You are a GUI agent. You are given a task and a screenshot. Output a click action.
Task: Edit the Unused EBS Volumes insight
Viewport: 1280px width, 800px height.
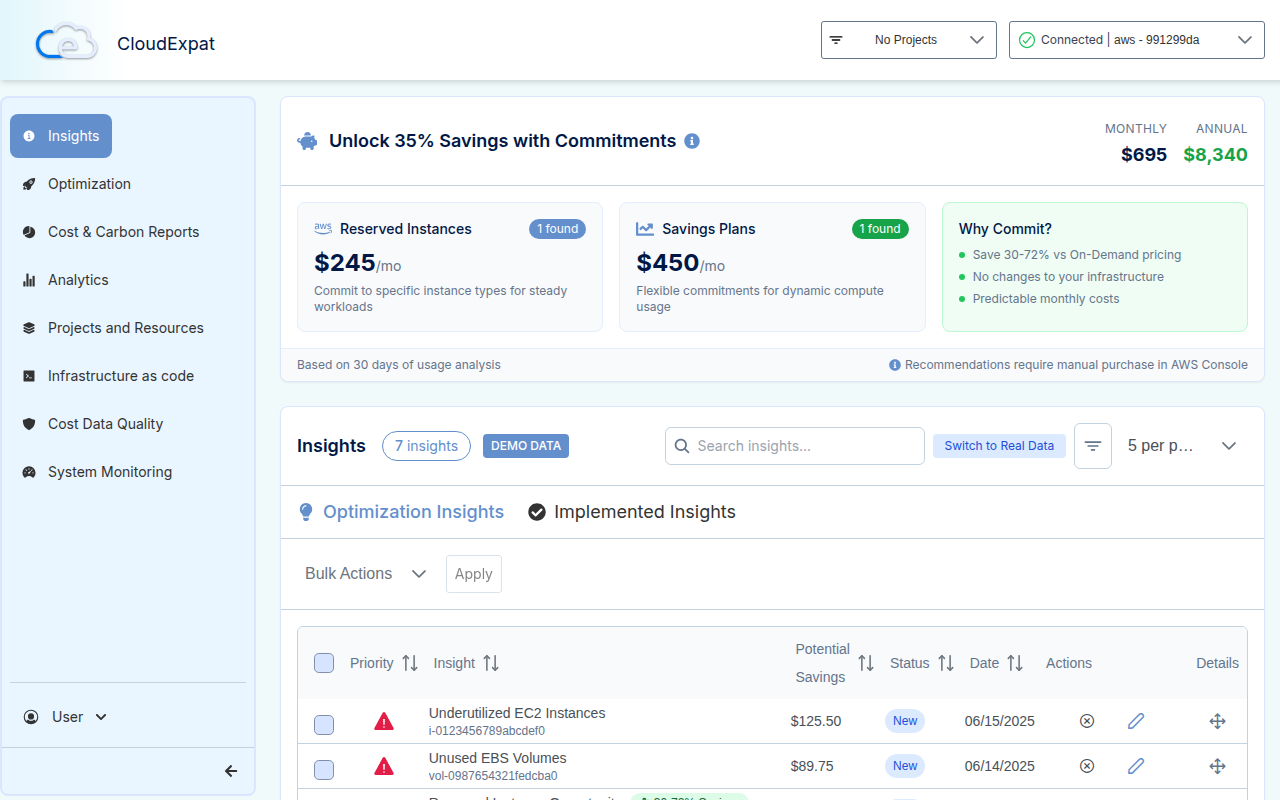[1136, 766]
